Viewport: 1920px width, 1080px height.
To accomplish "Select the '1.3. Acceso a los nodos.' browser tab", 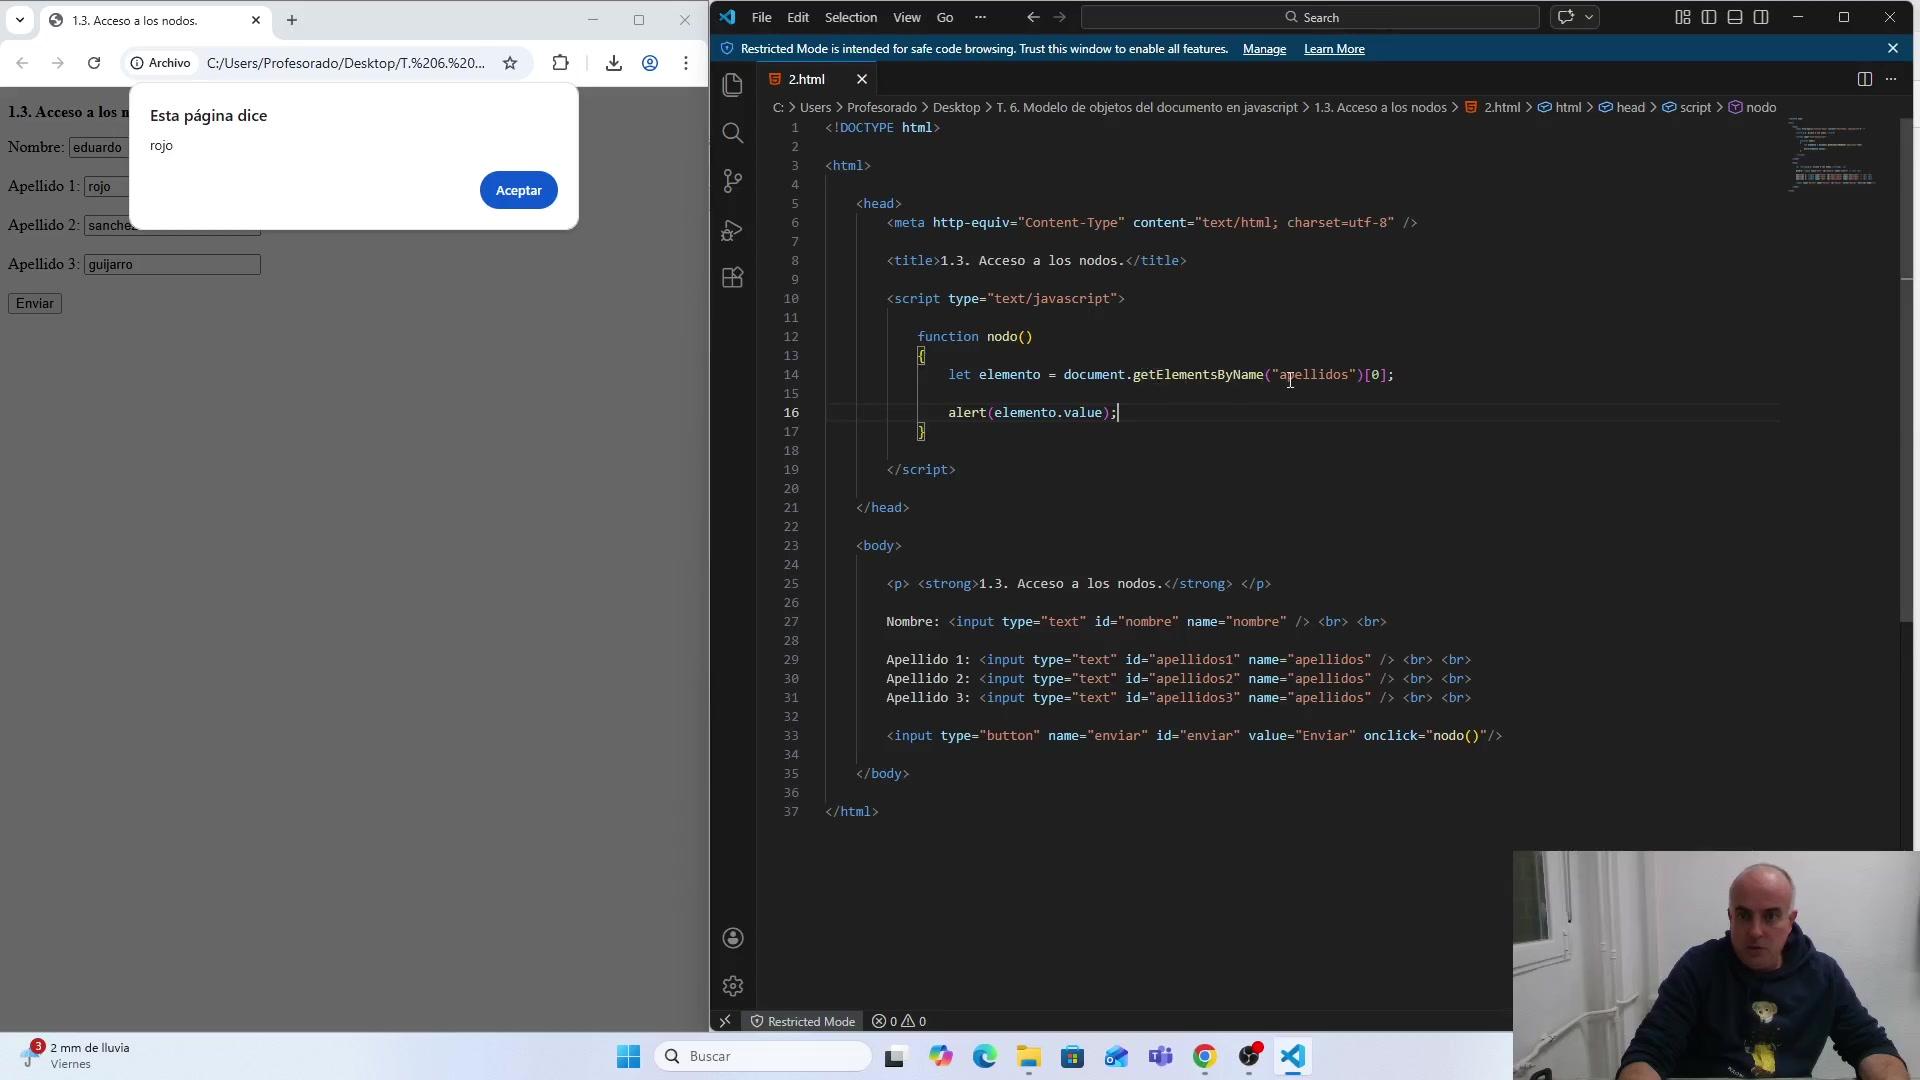I will pyautogui.click(x=156, y=20).
